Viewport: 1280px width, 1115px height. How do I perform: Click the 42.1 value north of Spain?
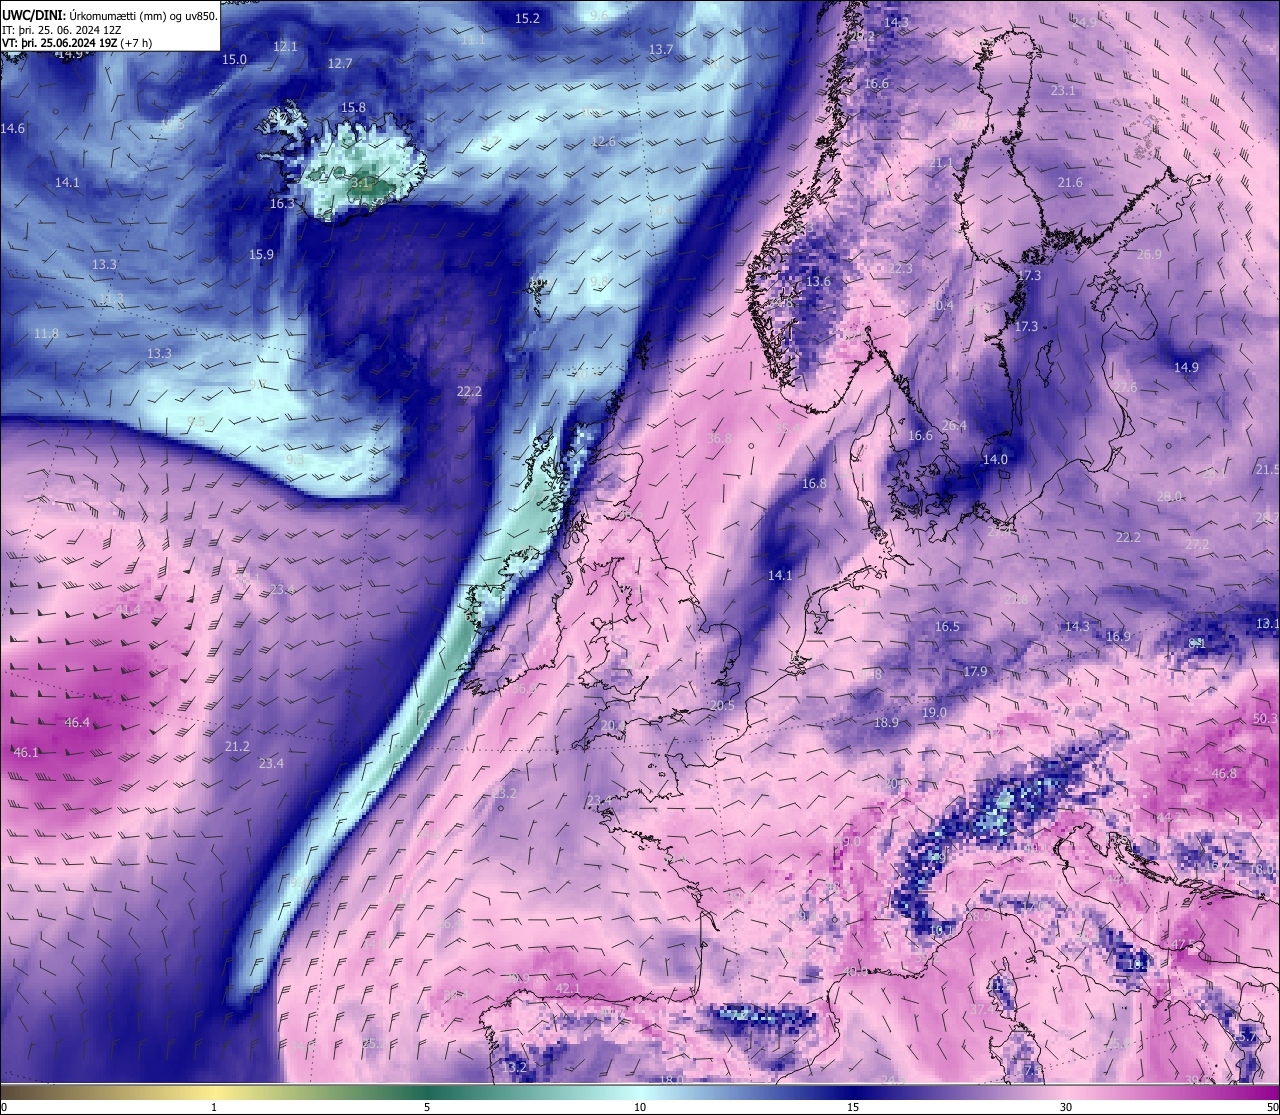tap(567, 988)
